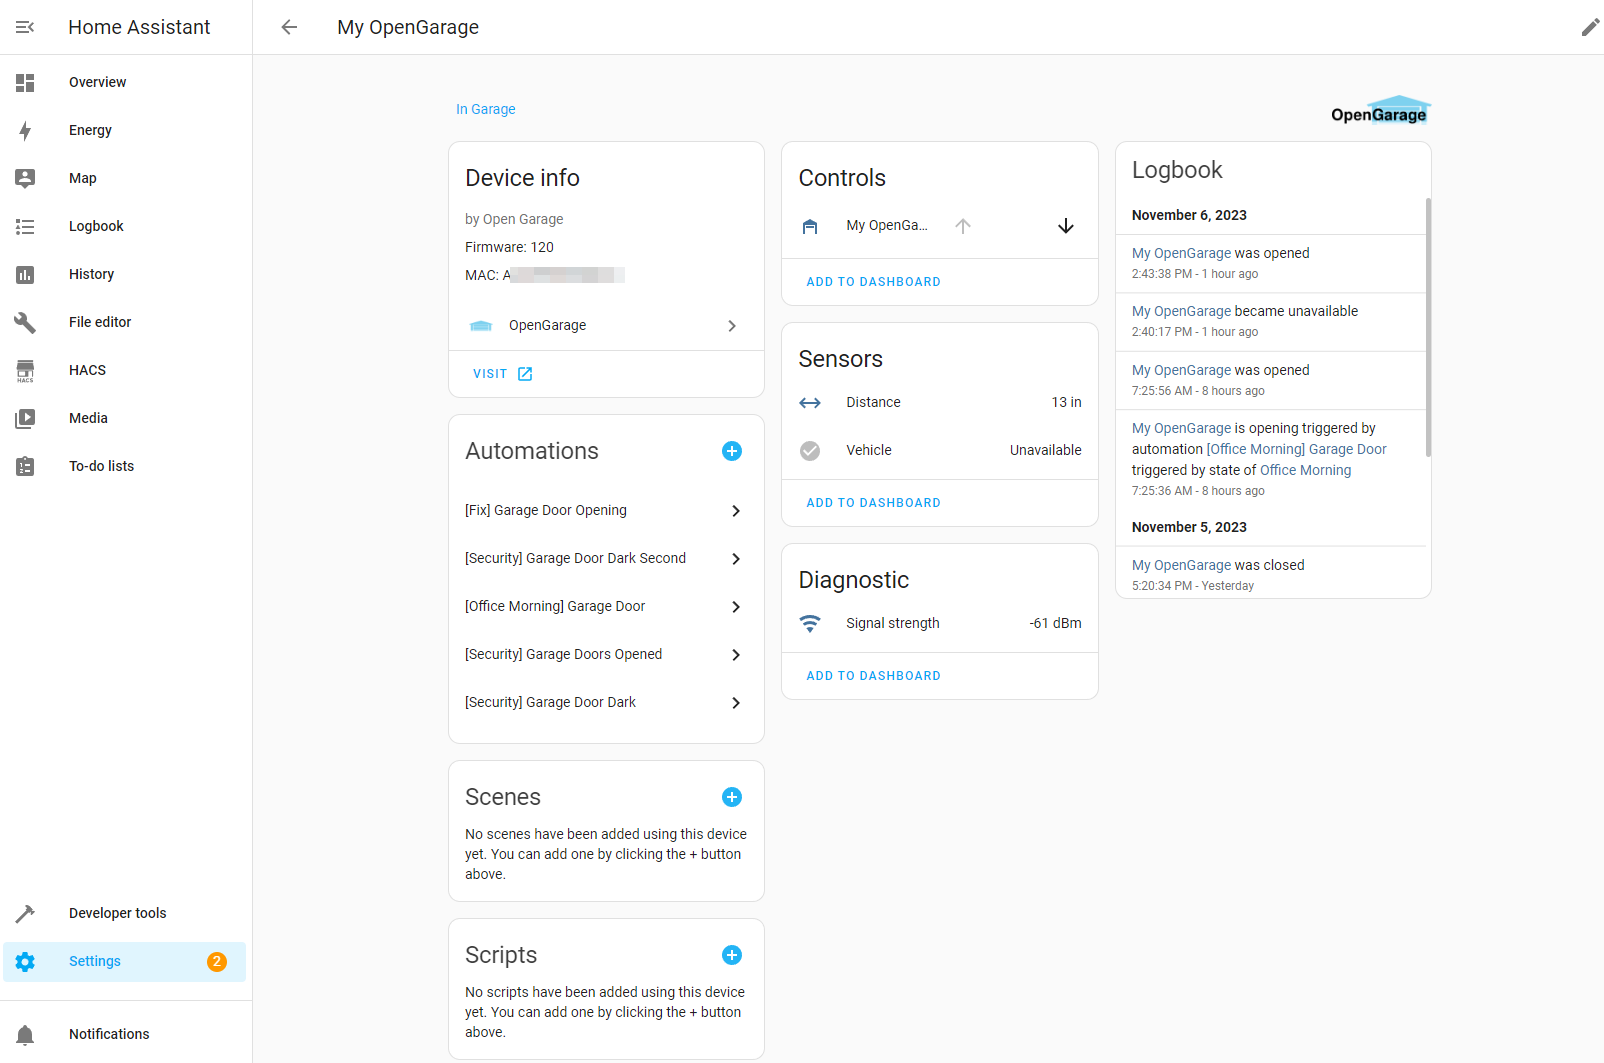Open Overview from the sidebar
Viewport: 1604px width, 1063px height.
pos(126,82)
